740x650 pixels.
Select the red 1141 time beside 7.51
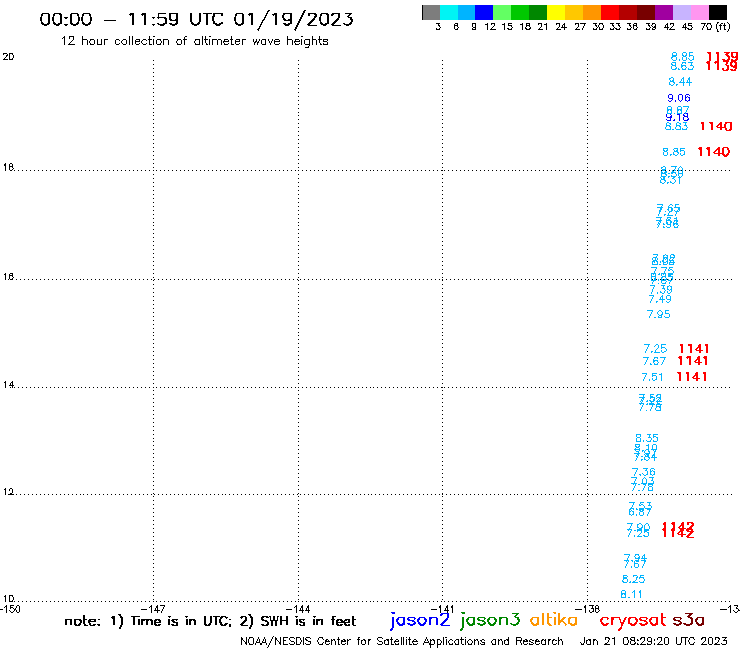tap(691, 377)
